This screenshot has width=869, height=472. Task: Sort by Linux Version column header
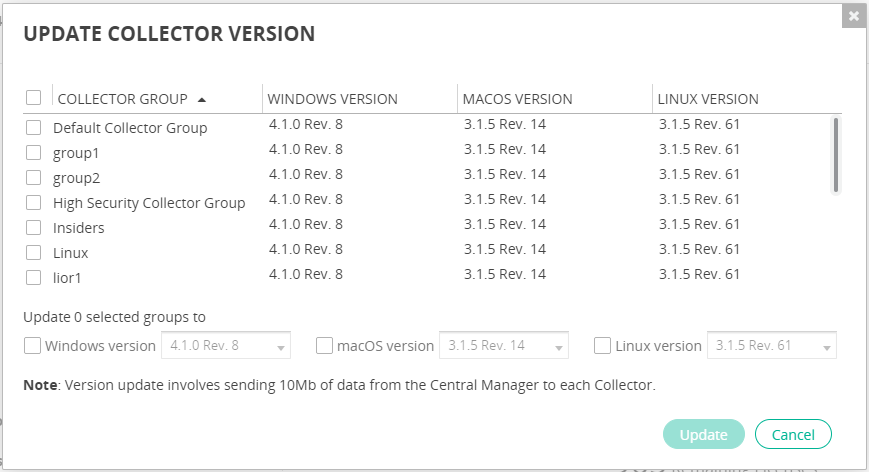pyautogui.click(x=708, y=99)
